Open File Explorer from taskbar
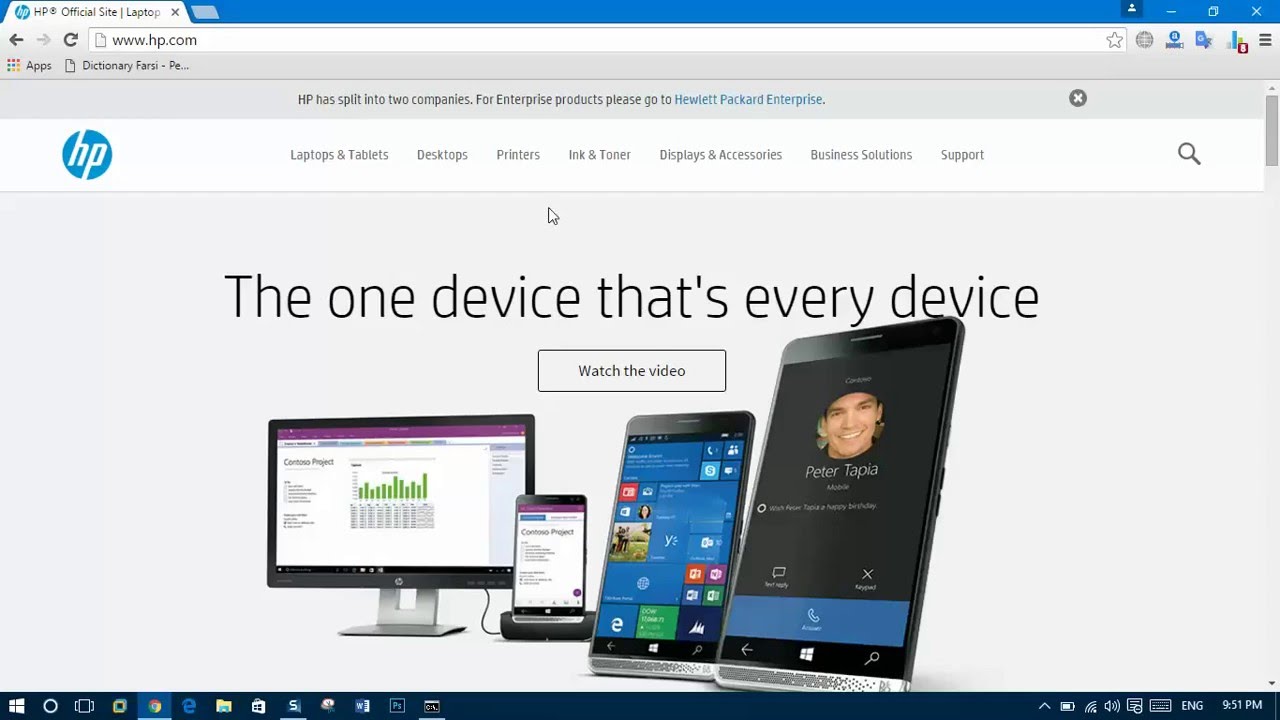The height and width of the screenshot is (720, 1280). point(224,706)
